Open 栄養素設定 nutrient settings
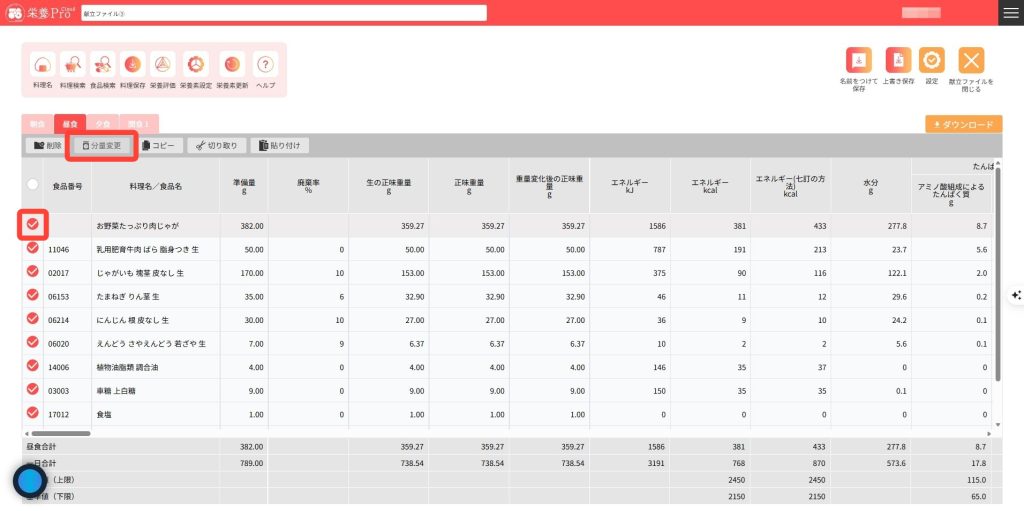The height and width of the screenshot is (511, 1024). [x=196, y=65]
